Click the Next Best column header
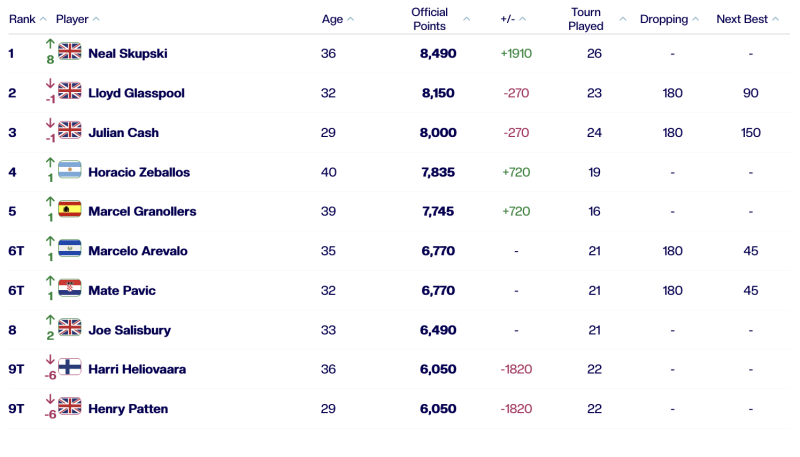This screenshot has height=457, width=800. (741, 19)
